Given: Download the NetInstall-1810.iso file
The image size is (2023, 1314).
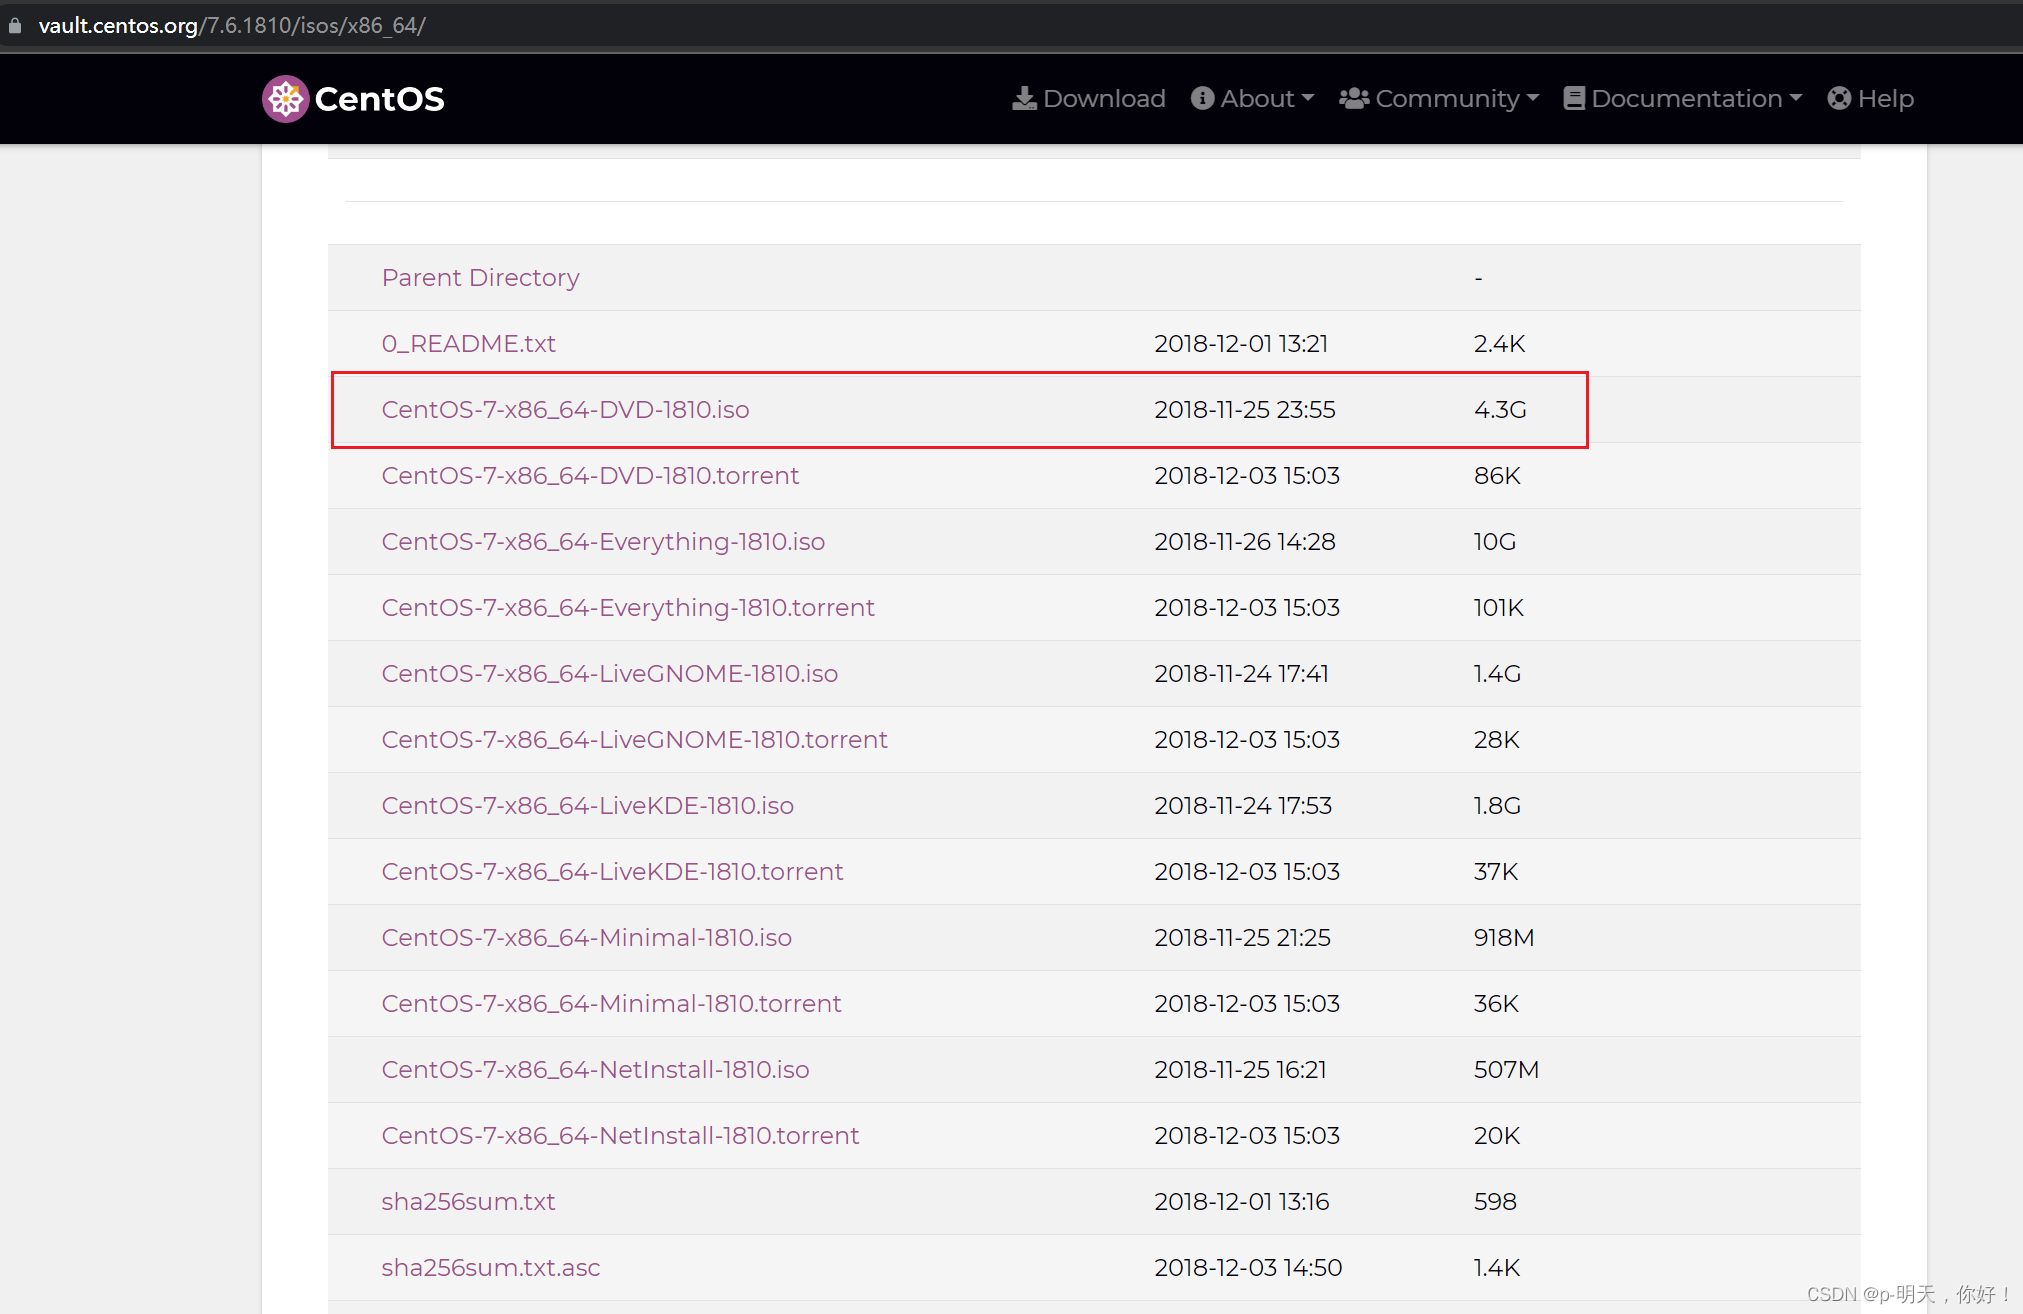Looking at the screenshot, I should coord(595,1070).
